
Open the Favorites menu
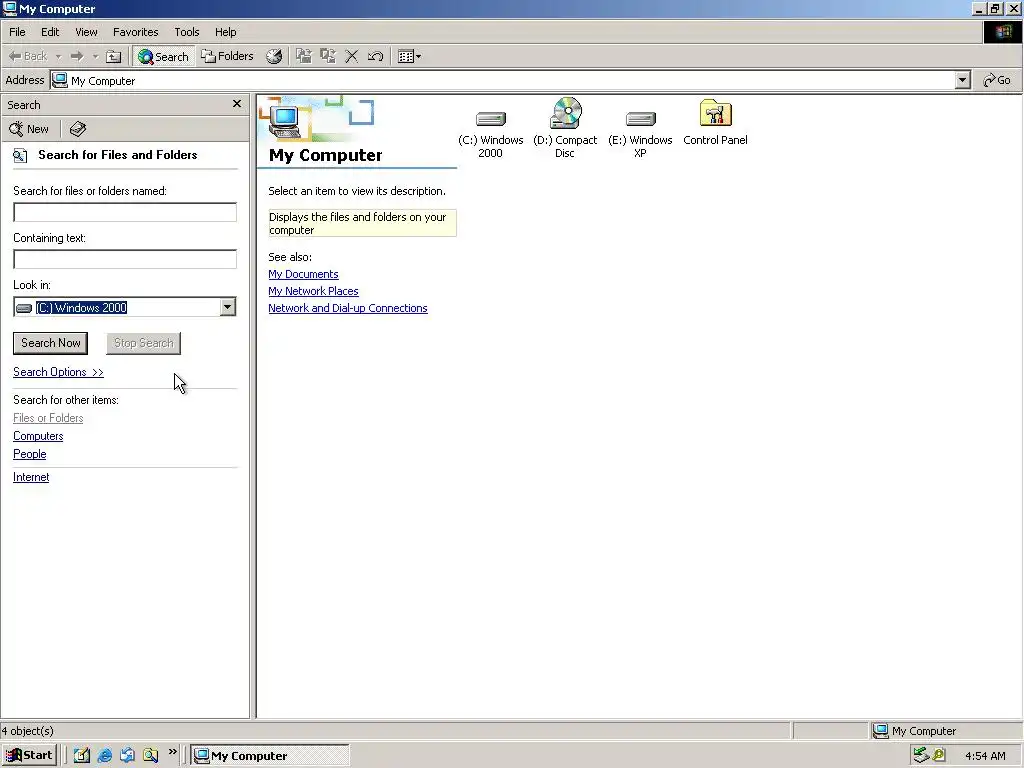135,32
